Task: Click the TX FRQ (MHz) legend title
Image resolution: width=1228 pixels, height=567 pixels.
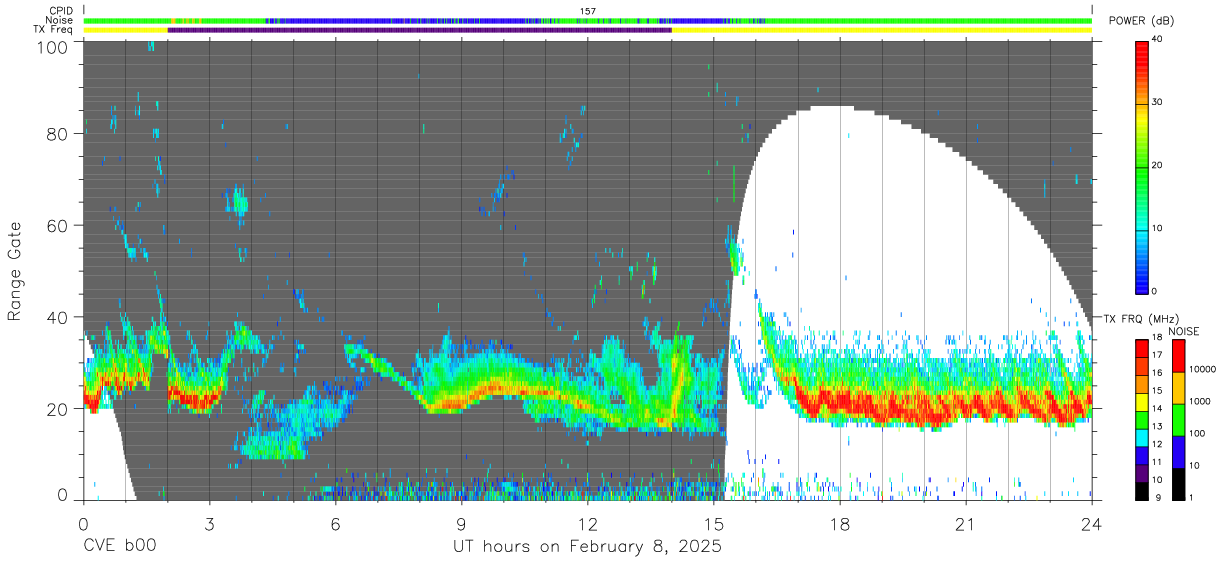Action: coord(1141,319)
